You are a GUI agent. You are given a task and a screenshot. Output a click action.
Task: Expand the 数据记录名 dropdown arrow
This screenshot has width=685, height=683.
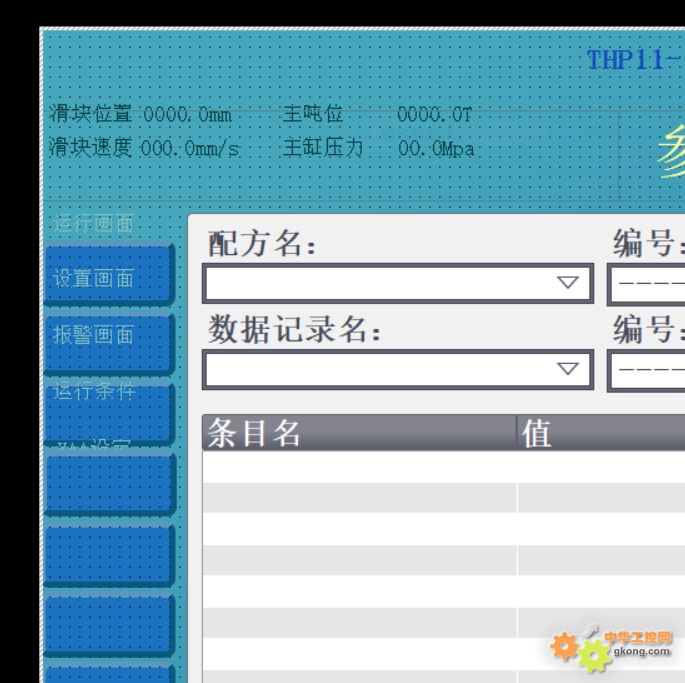point(568,369)
